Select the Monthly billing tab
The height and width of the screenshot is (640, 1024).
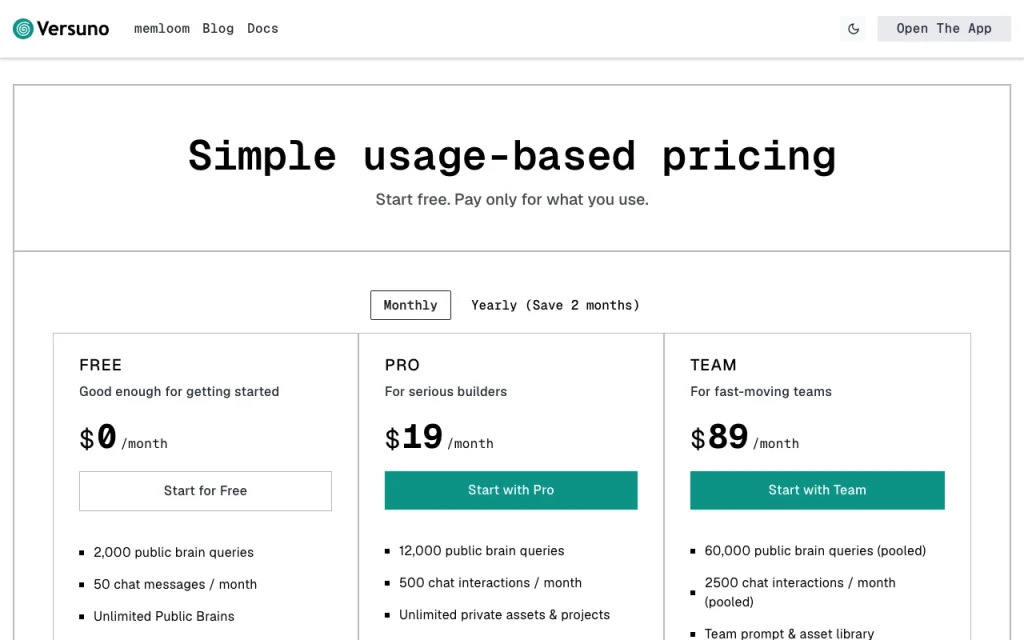(x=410, y=305)
